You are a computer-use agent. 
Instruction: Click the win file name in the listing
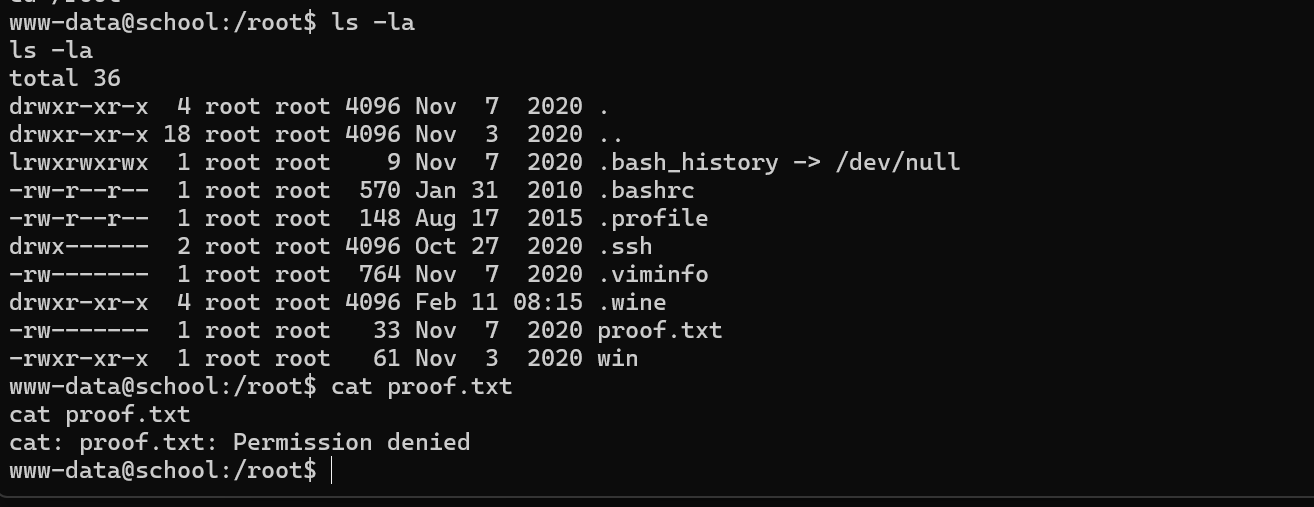tap(617, 358)
